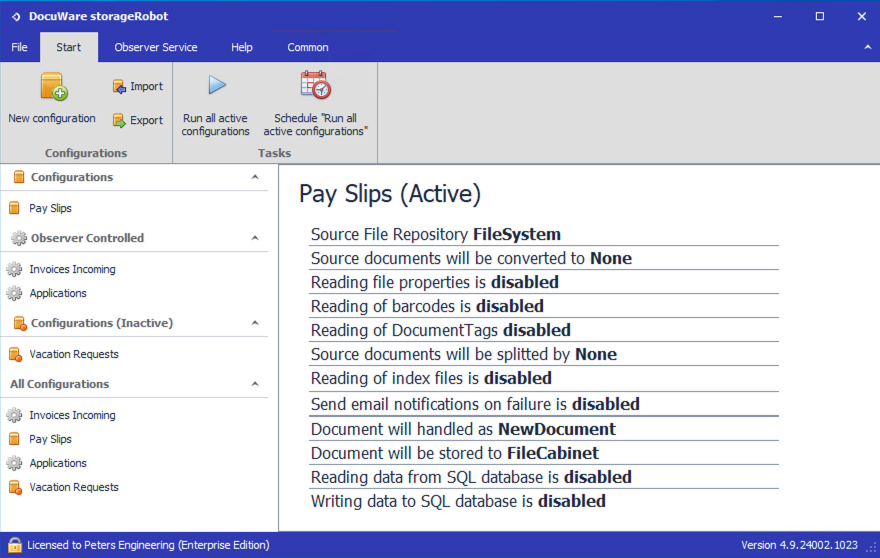Switch to the Start tab
This screenshot has width=880, height=558.
click(x=68, y=47)
